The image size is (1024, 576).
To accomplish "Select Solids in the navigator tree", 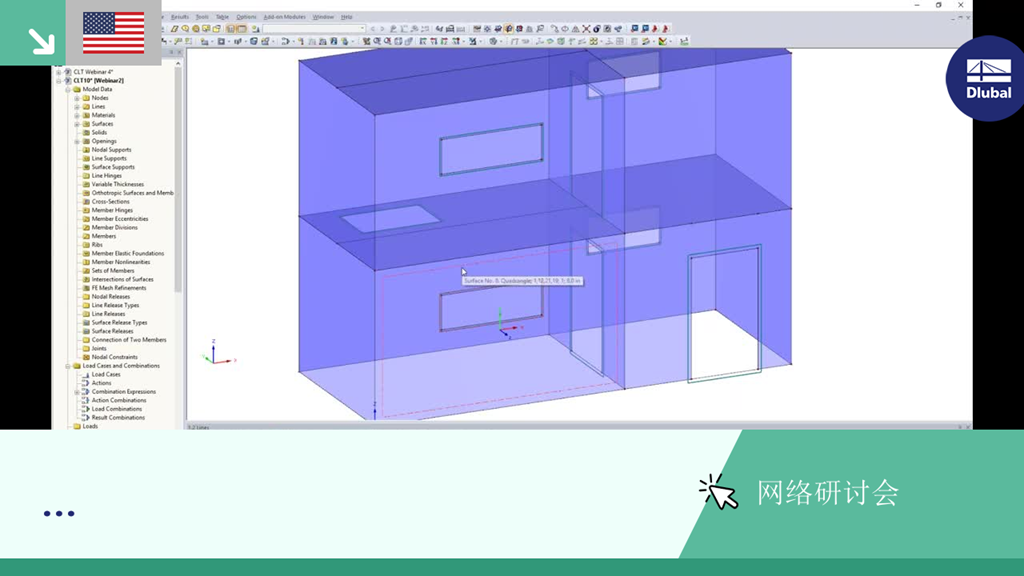I will (x=99, y=133).
